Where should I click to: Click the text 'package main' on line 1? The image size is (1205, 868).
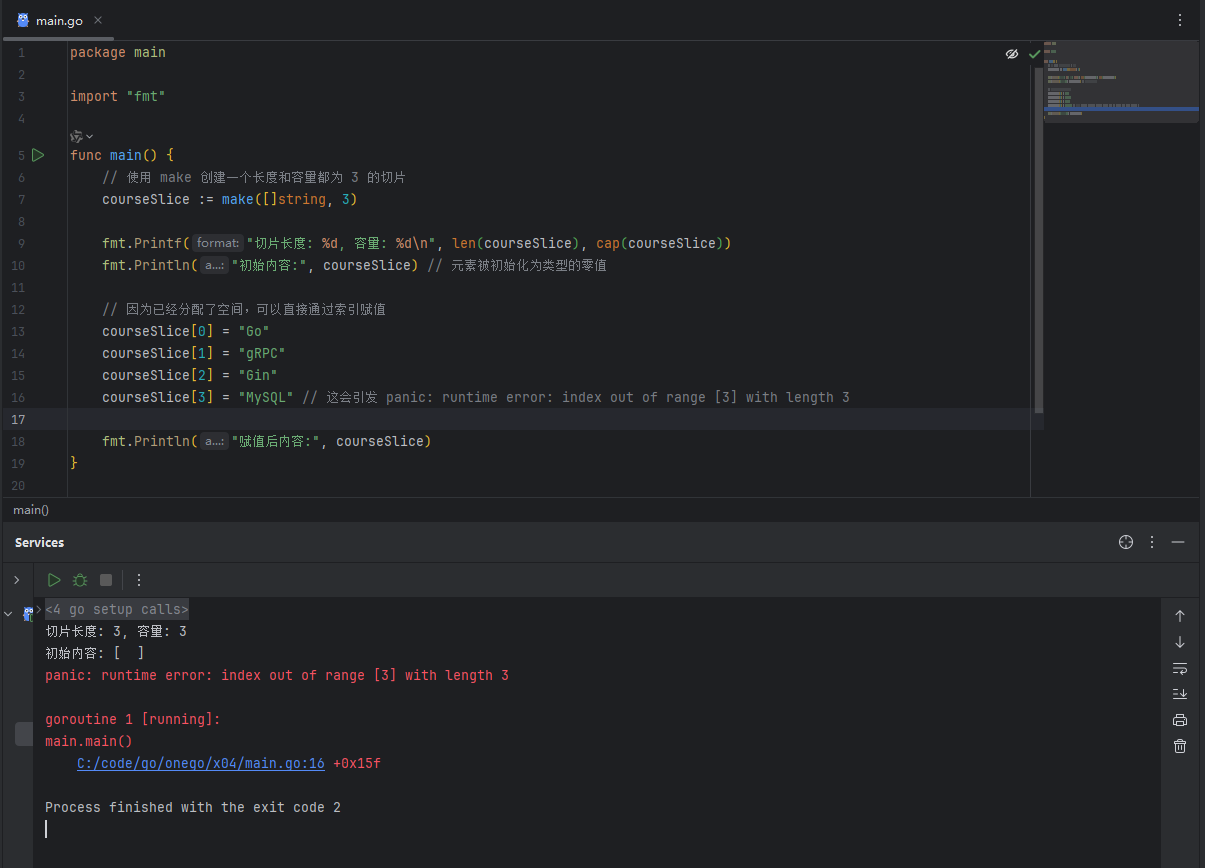[118, 52]
